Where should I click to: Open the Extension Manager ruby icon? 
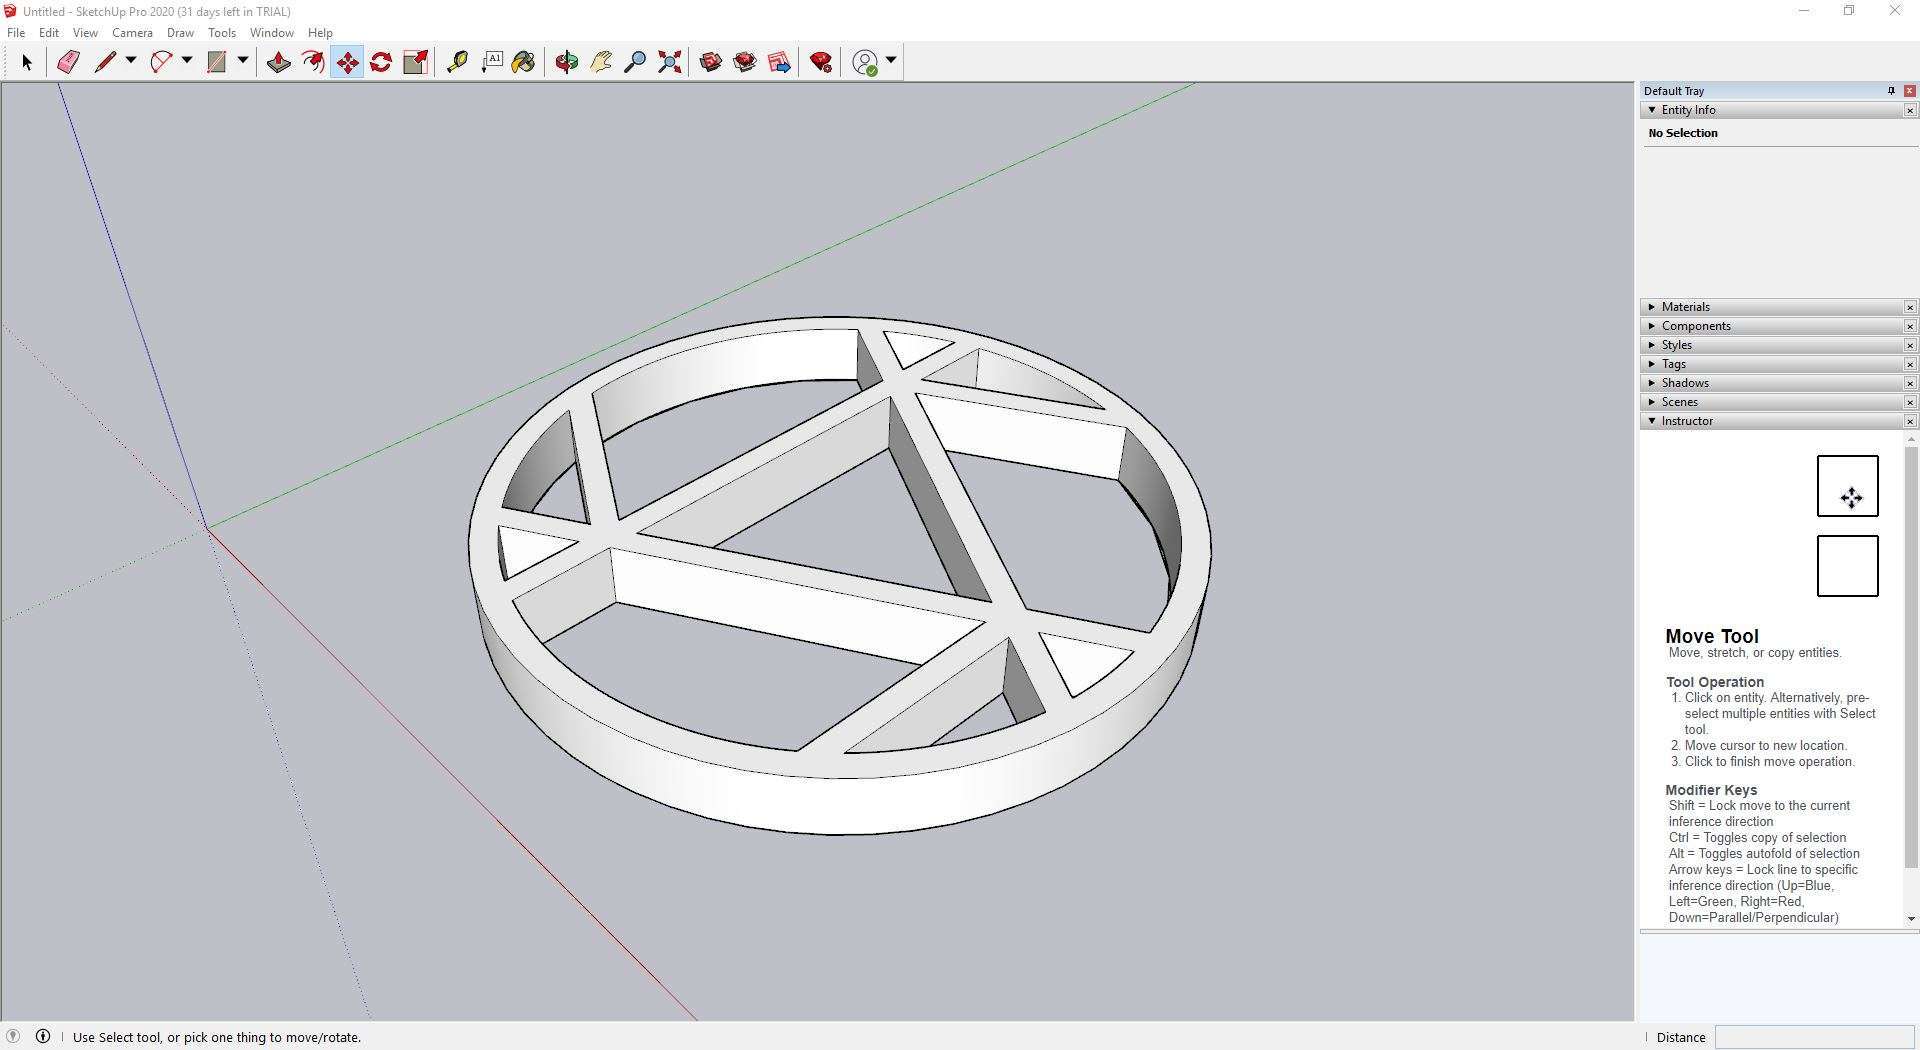821,62
